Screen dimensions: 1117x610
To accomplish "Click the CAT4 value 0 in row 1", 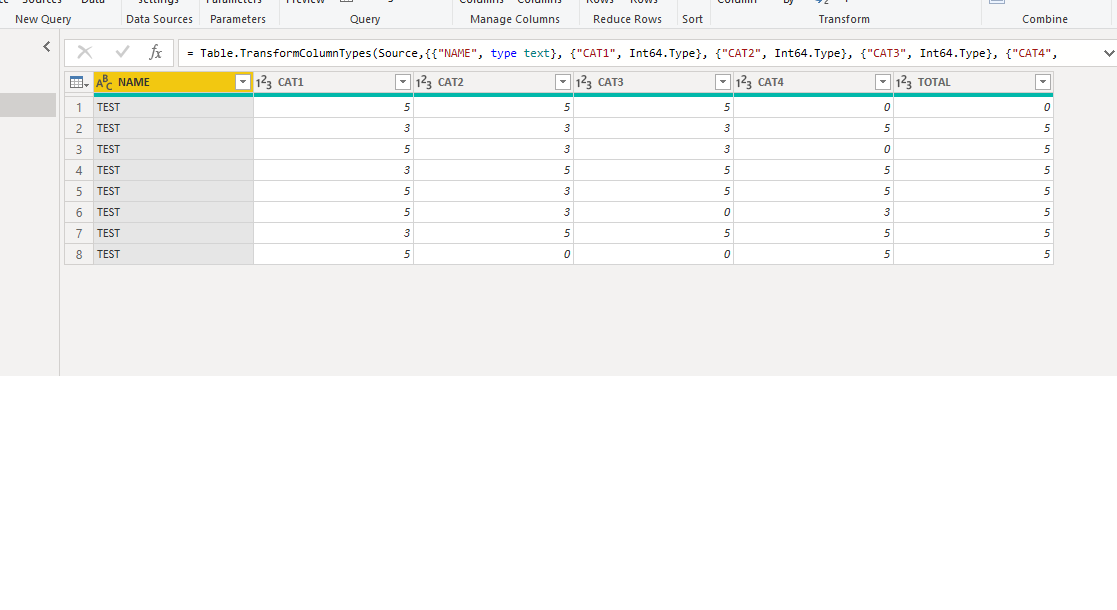I will tap(814, 108).
